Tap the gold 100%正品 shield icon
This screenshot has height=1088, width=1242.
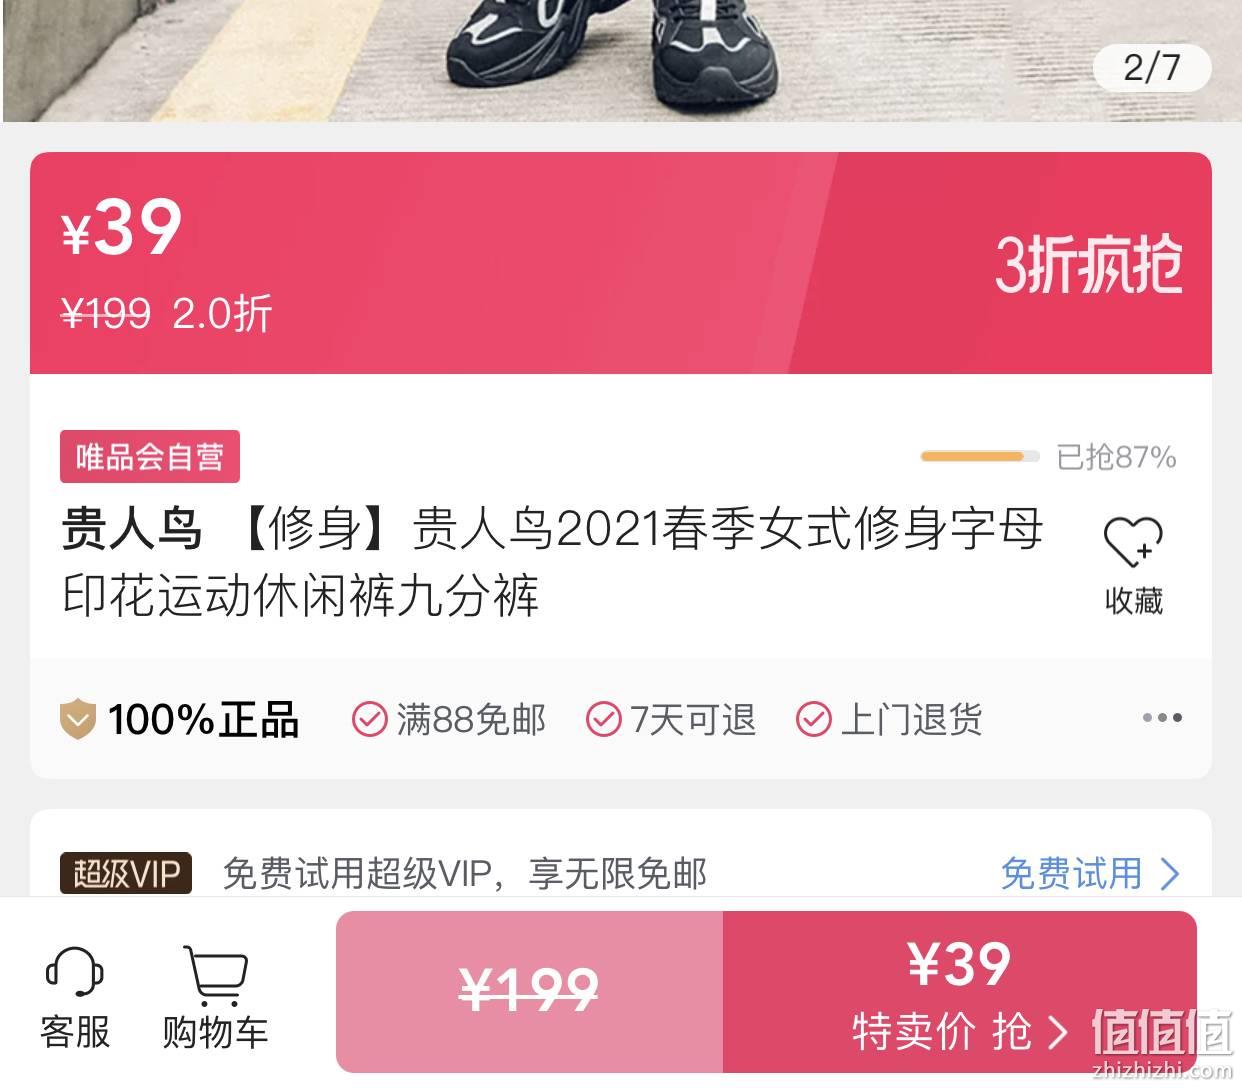(x=78, y=719)
